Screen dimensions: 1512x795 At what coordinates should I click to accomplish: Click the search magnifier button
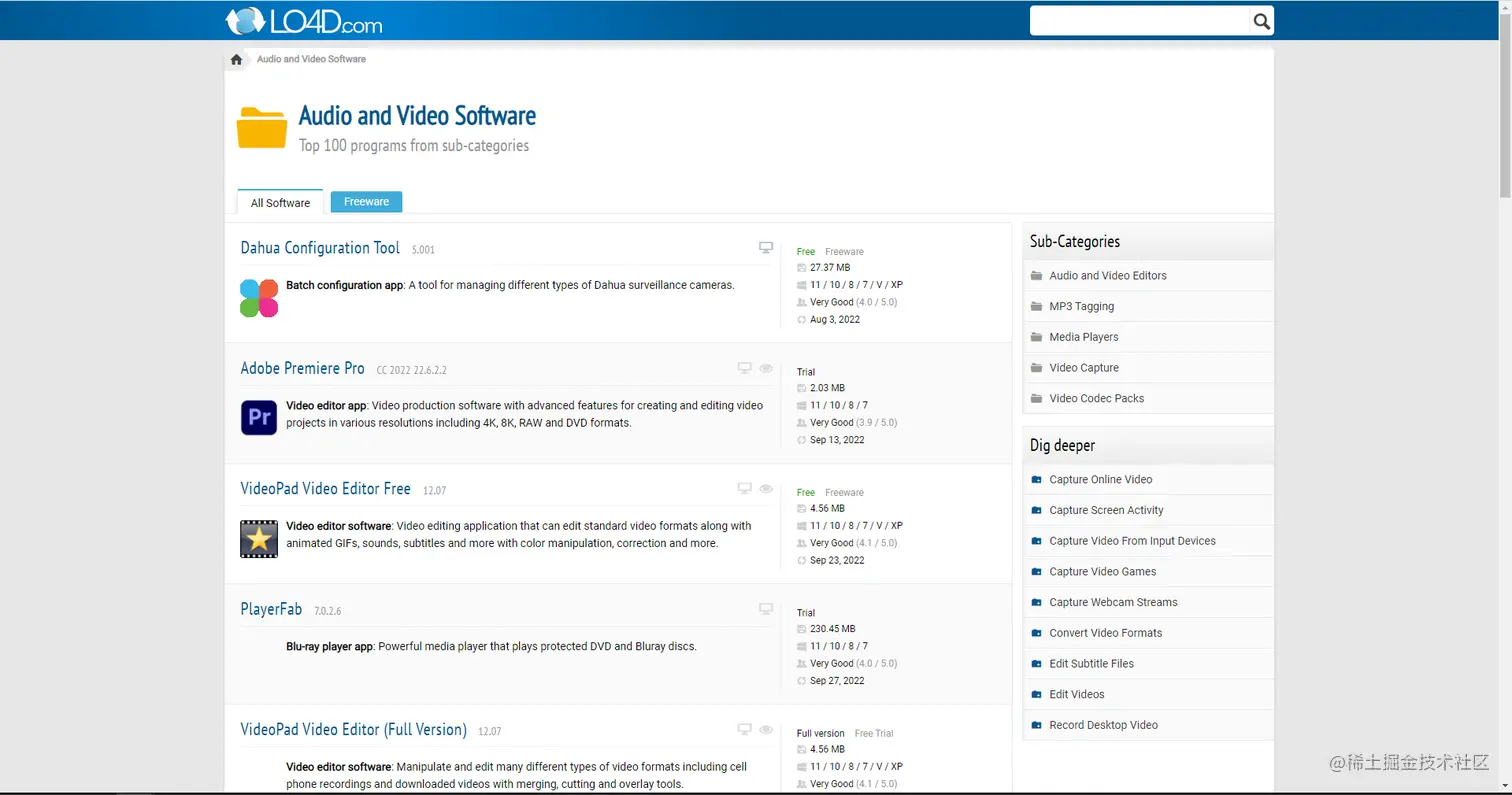tap(1261, 20)
